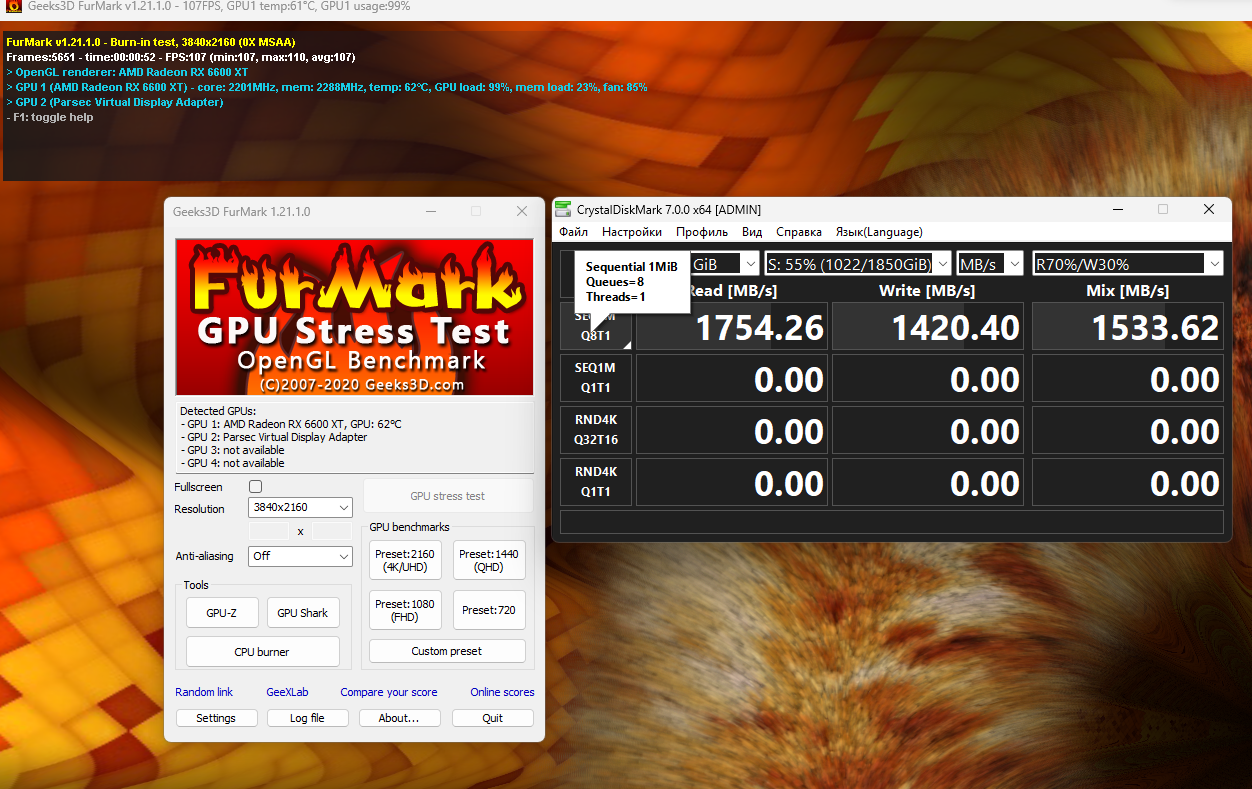This screenshot has height=789, width=1252.
Task: Launch GPU Shark tool
Action: [303, 613]
